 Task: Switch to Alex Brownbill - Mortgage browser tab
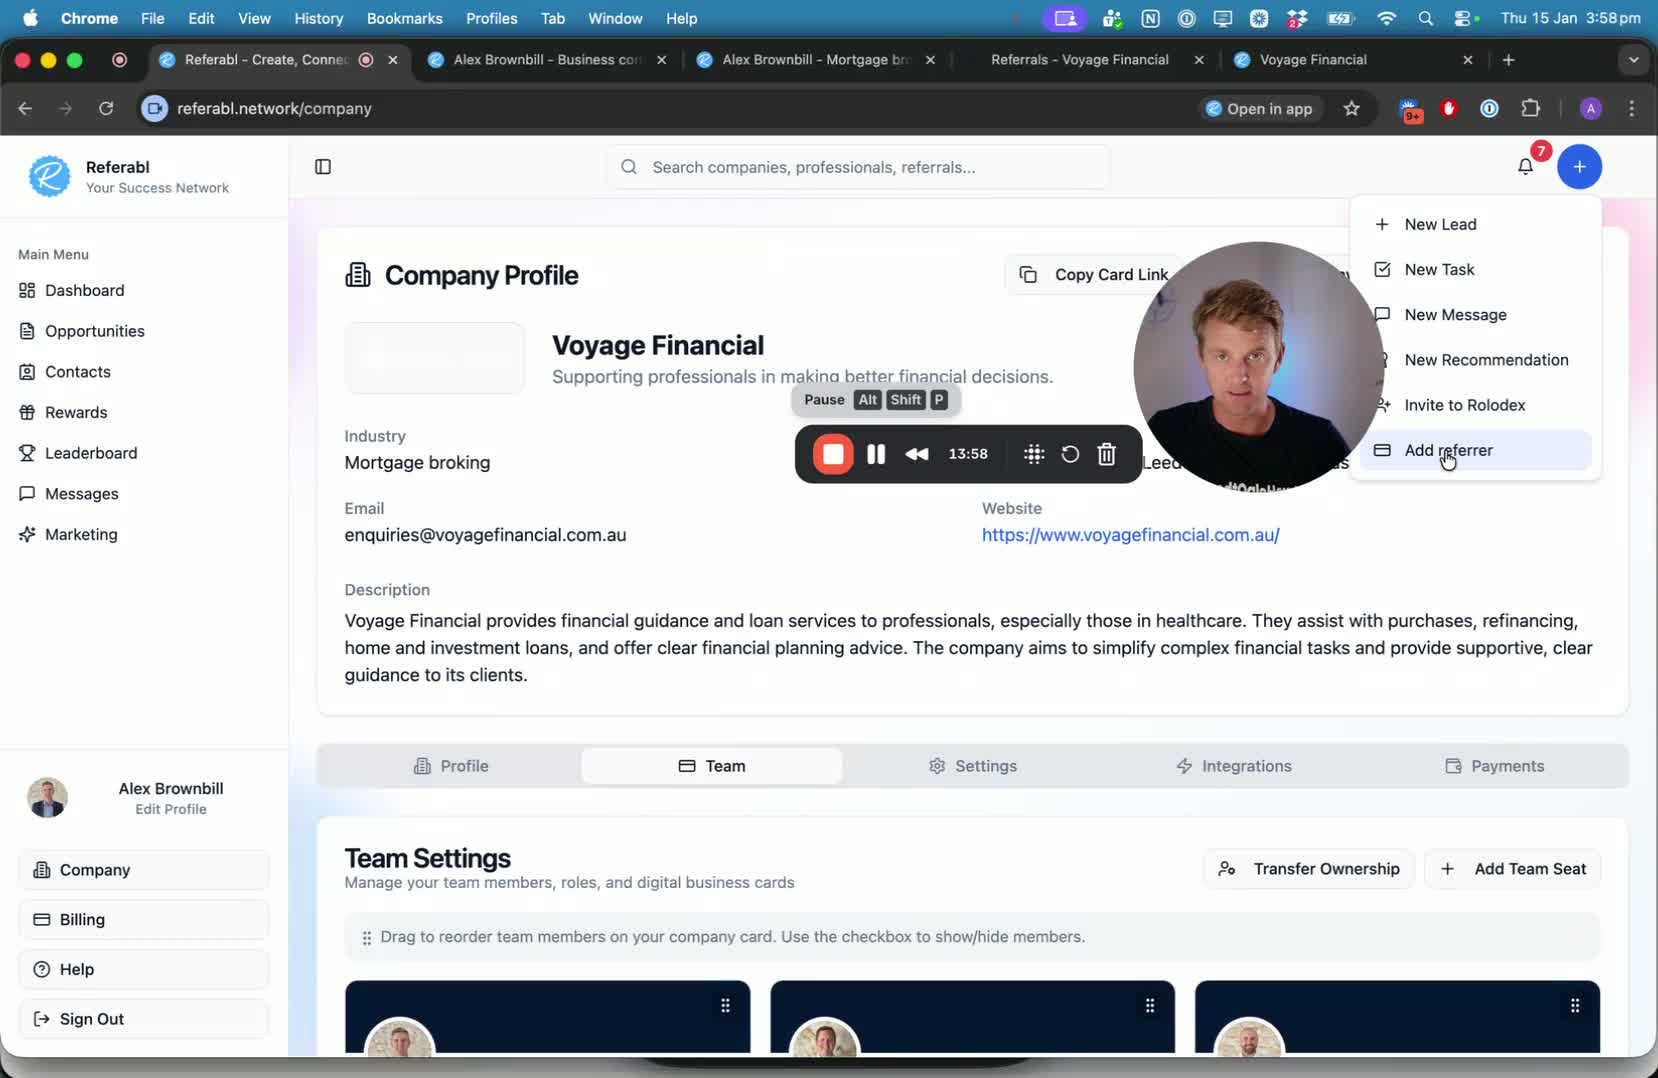818,60
